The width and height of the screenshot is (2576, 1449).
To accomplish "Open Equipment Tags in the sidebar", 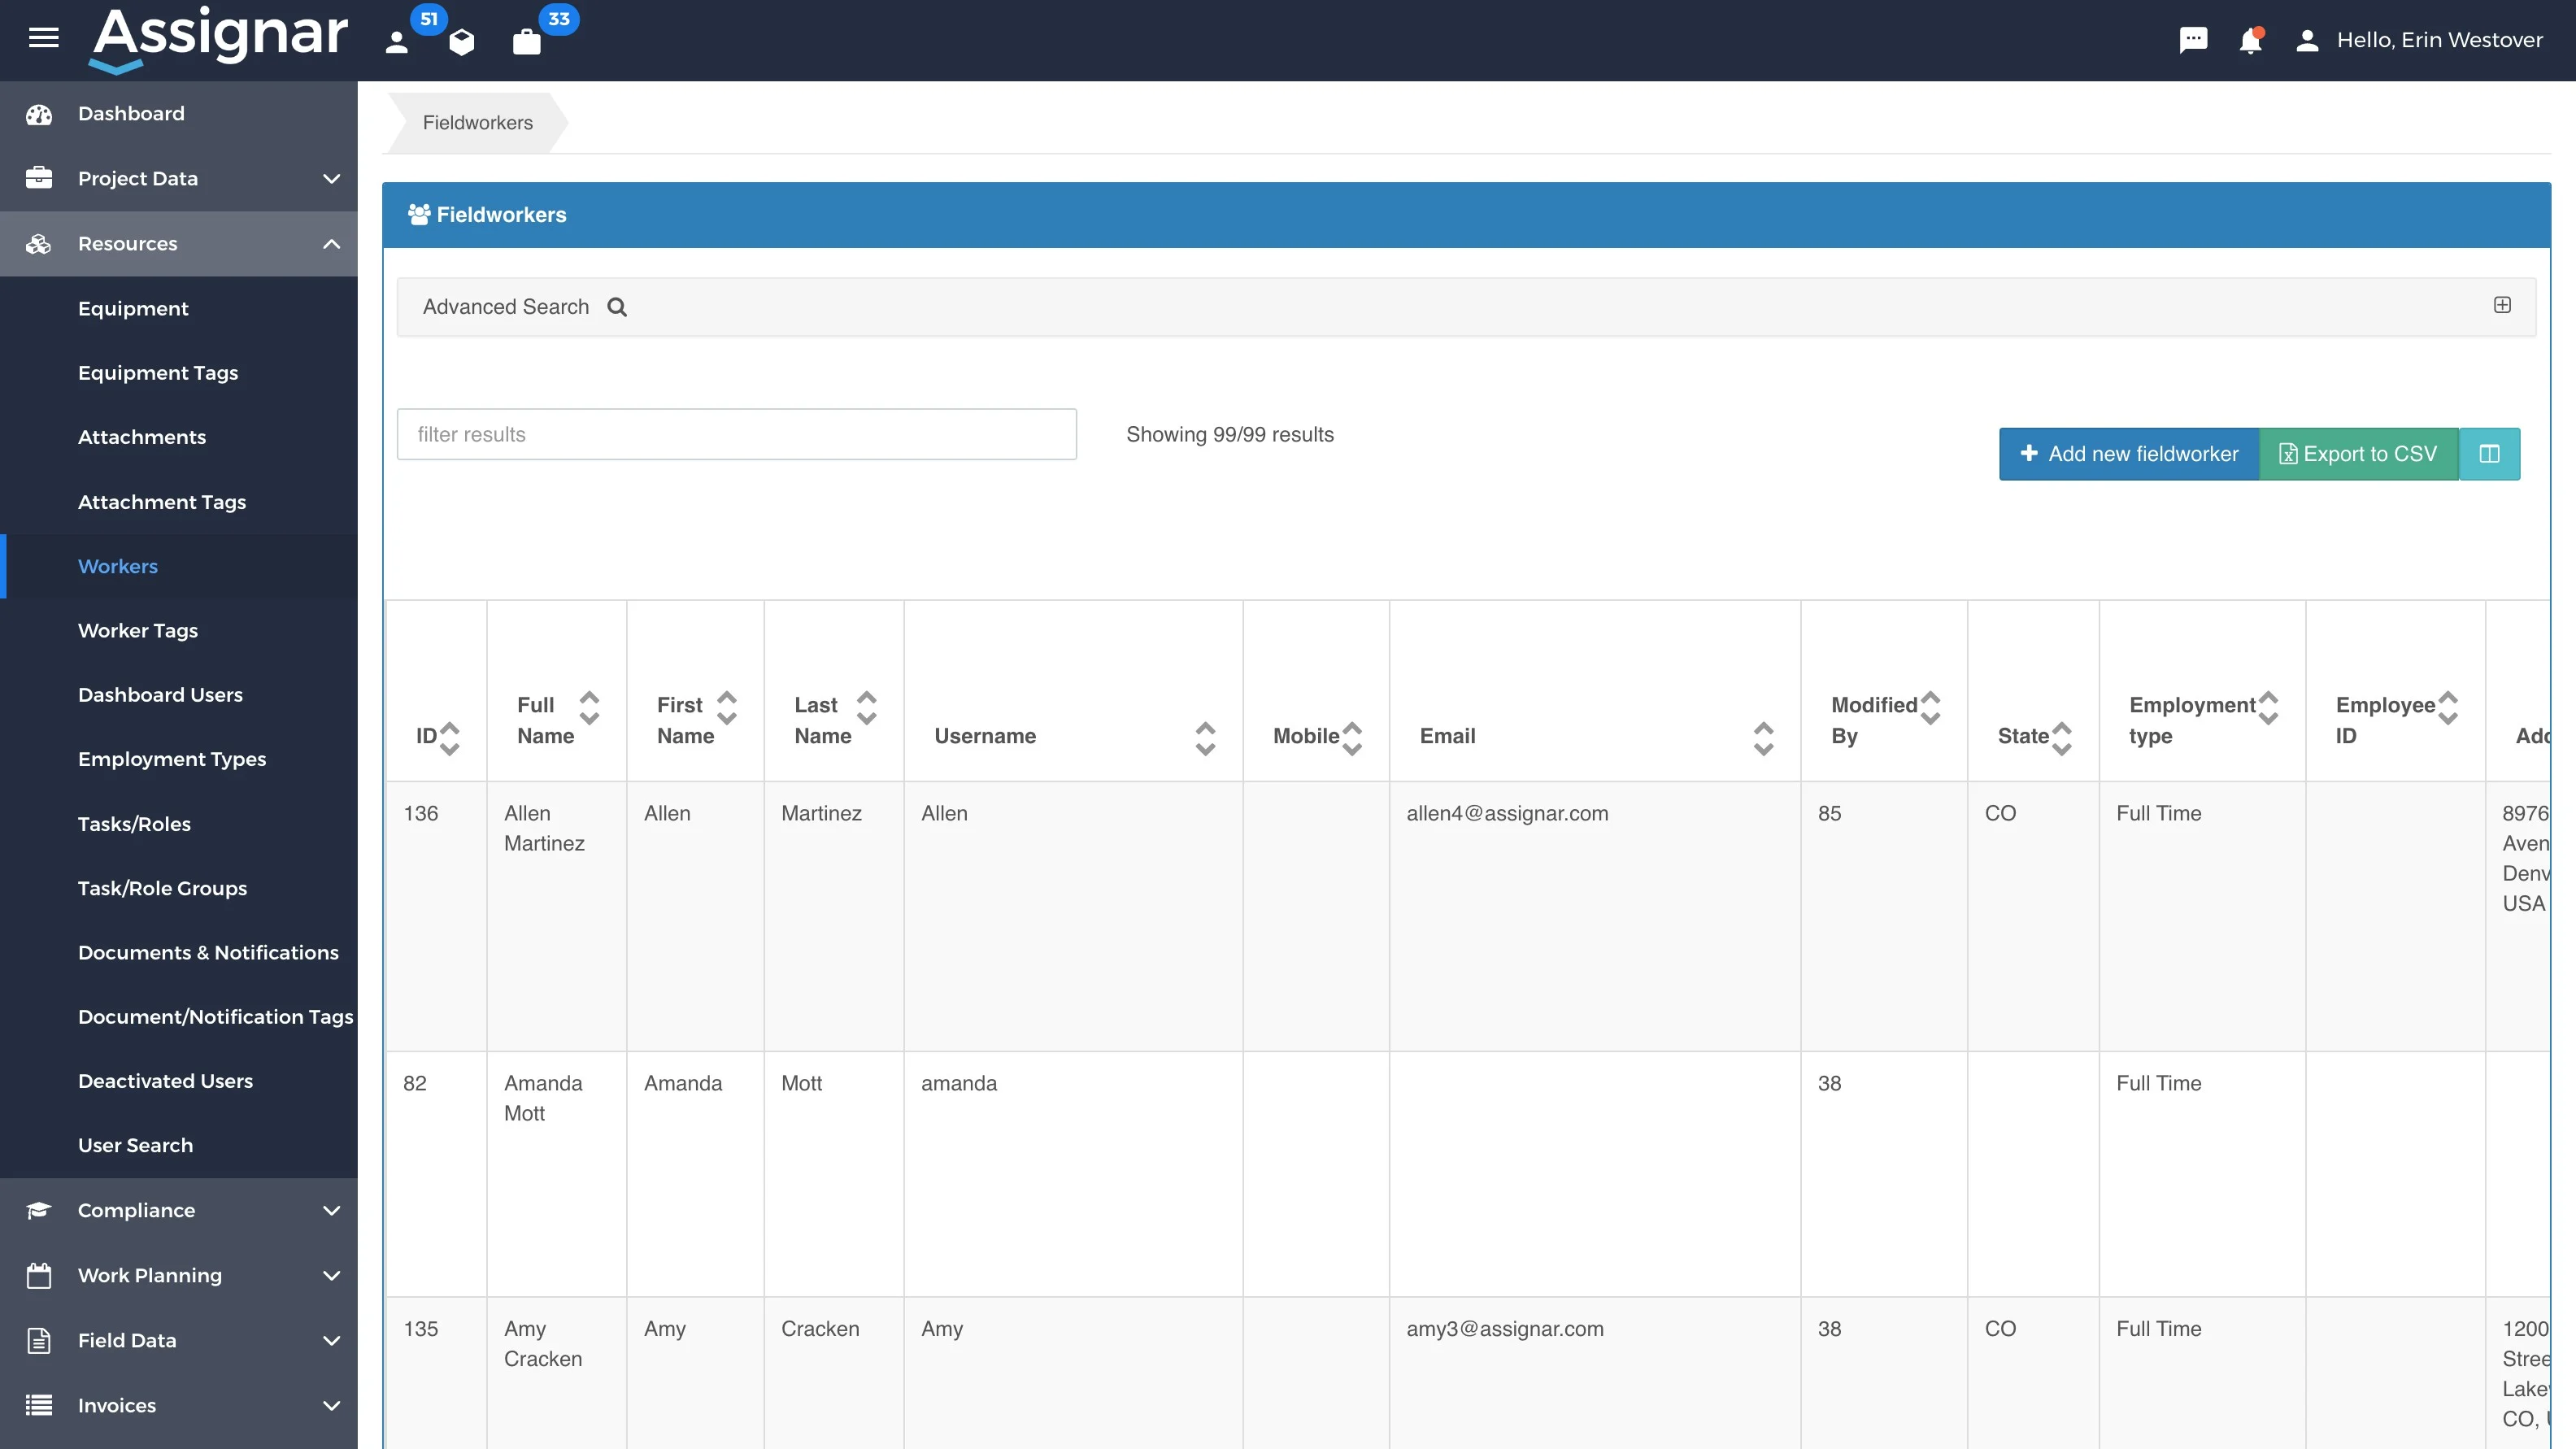I will pos(179,373).
